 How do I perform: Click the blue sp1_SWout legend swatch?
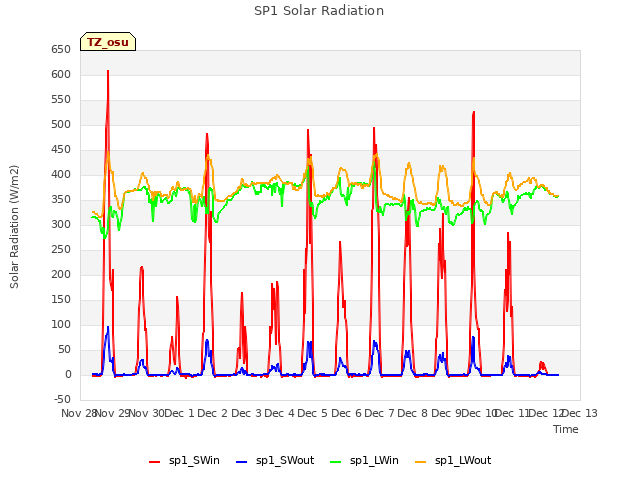coord(242,462)
